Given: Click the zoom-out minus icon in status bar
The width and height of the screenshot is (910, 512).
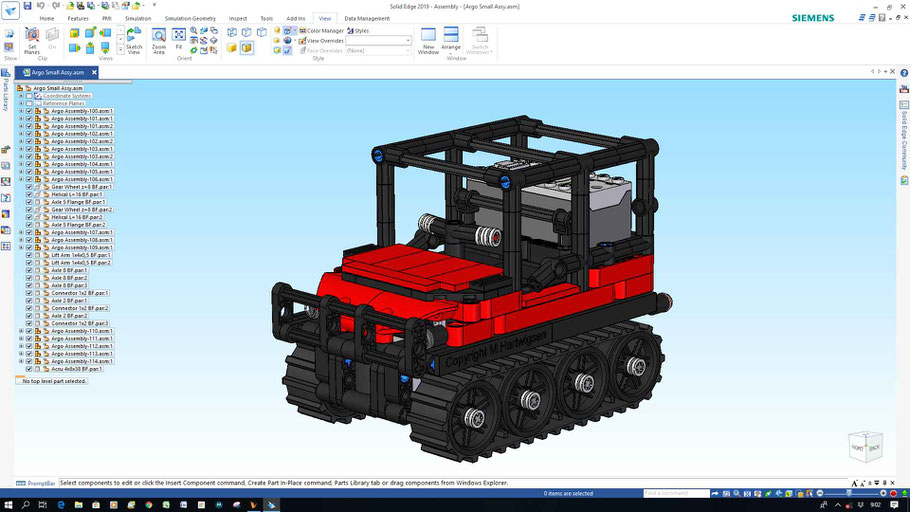Looking at the screenshot, I should [x=820, y=493].
